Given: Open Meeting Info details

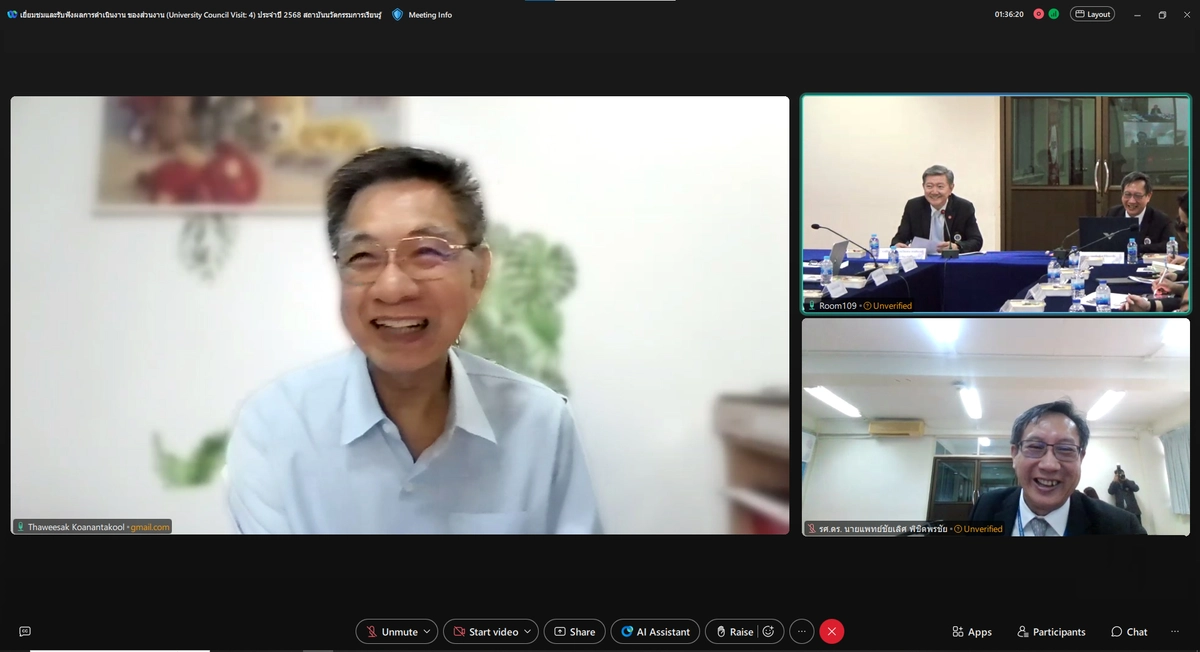Looking at the screenshot, I should coord(430,15).
